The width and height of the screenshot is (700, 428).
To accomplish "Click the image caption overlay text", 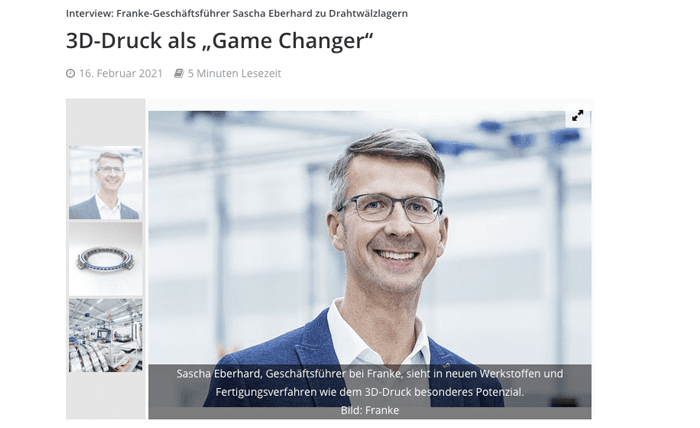I will [370, 383].
